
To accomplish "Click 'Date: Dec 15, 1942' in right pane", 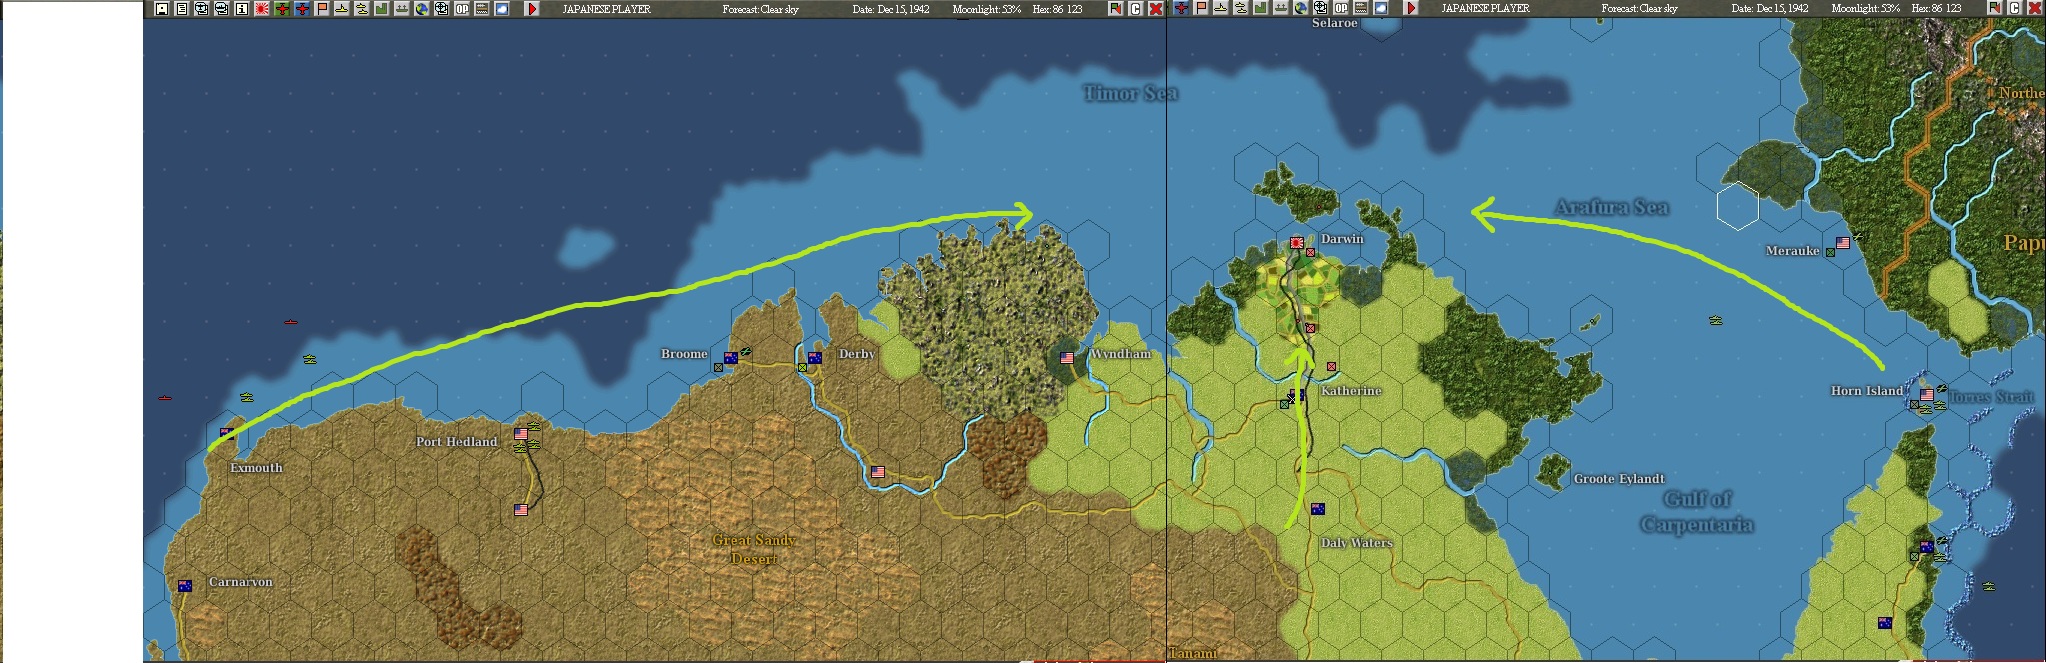I will pyautogui.click(x=1770, y=8).
